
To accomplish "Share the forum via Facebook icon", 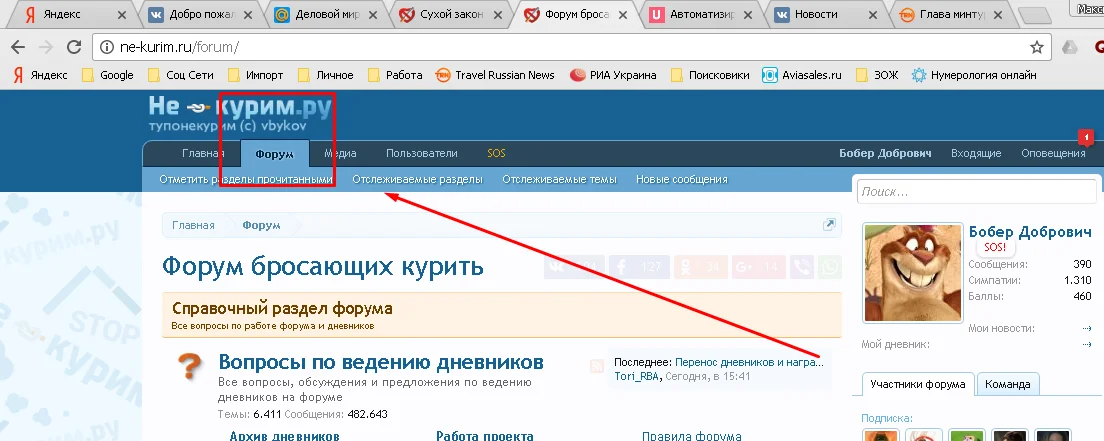I will tap(639, 267).
